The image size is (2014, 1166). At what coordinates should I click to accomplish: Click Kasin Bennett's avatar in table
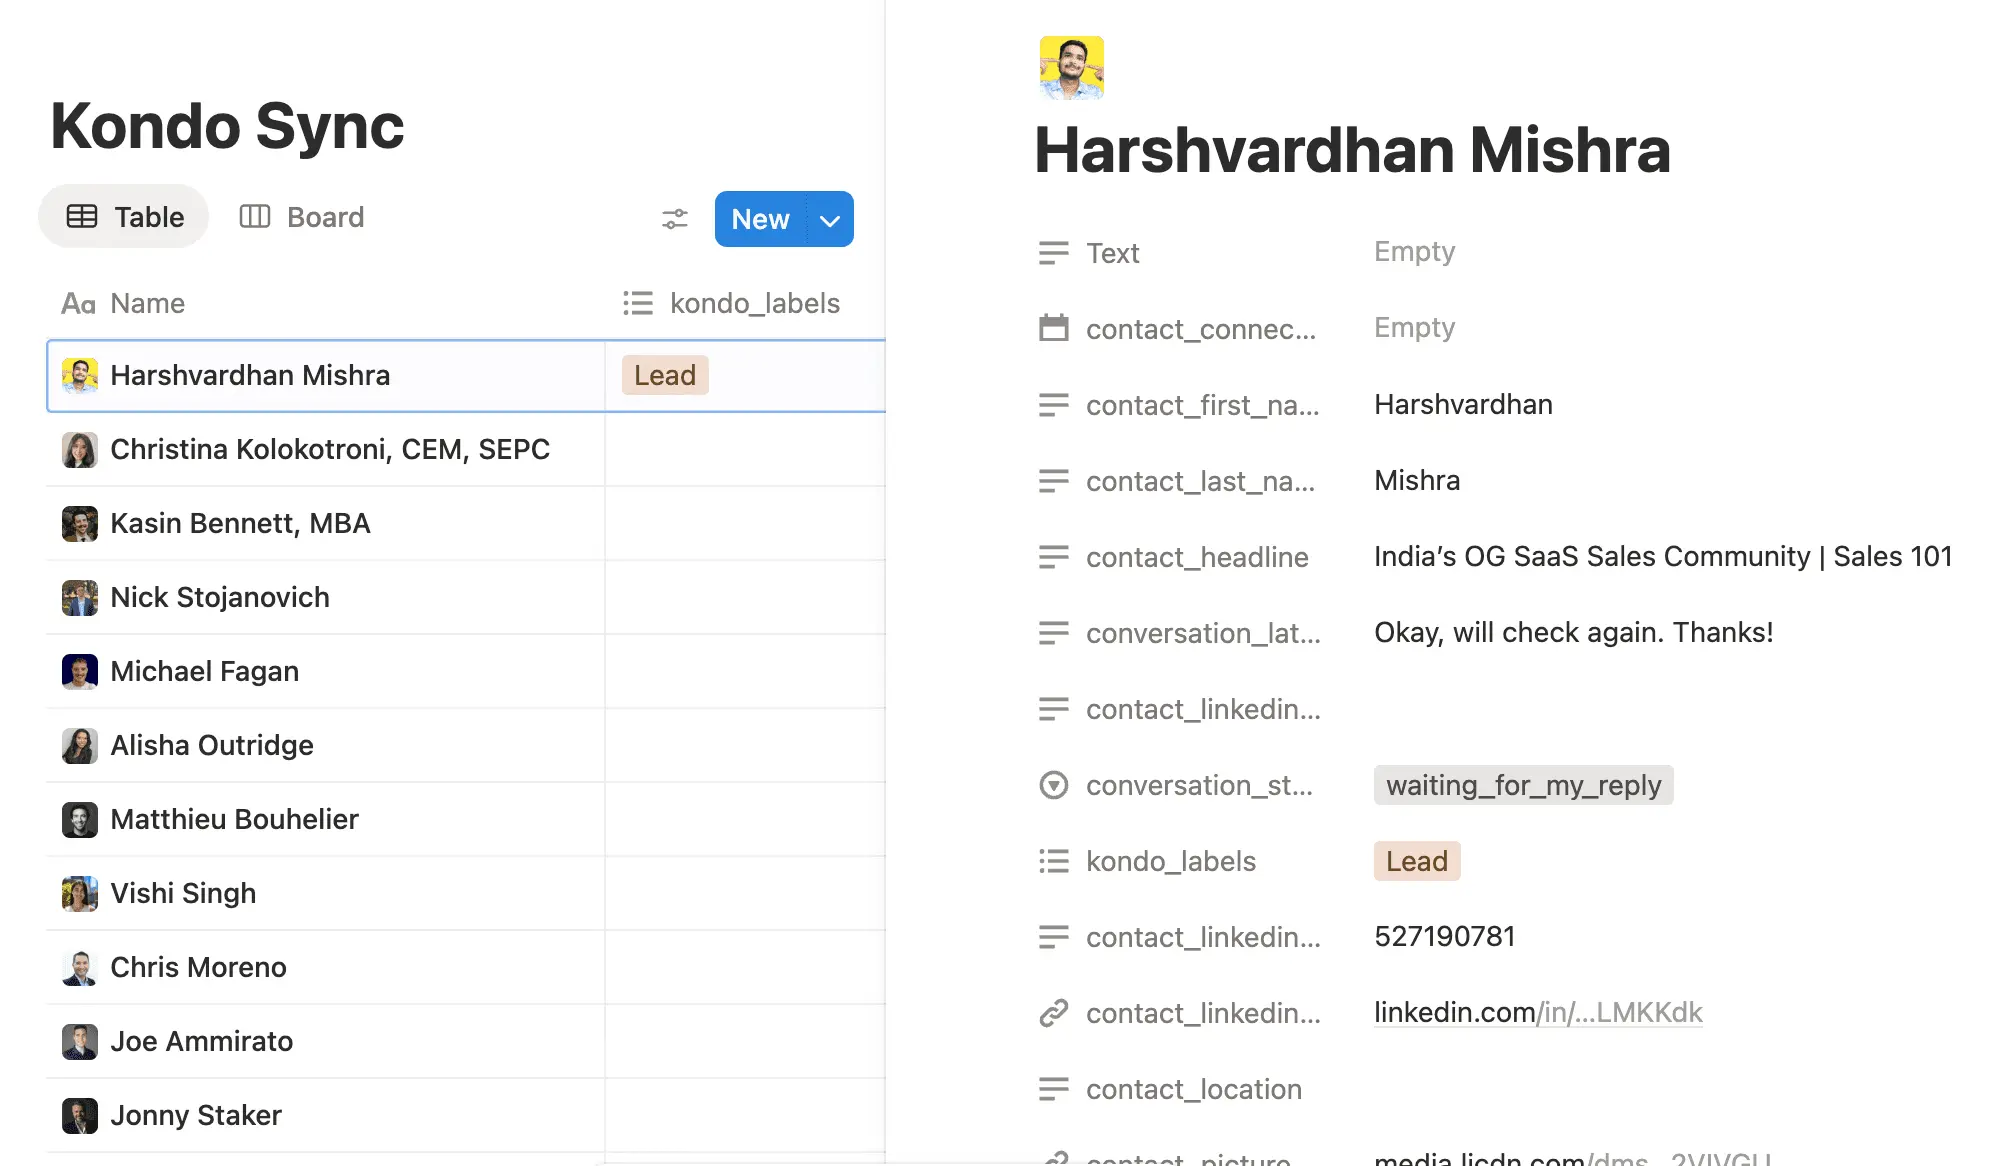(x=80, y=524)
